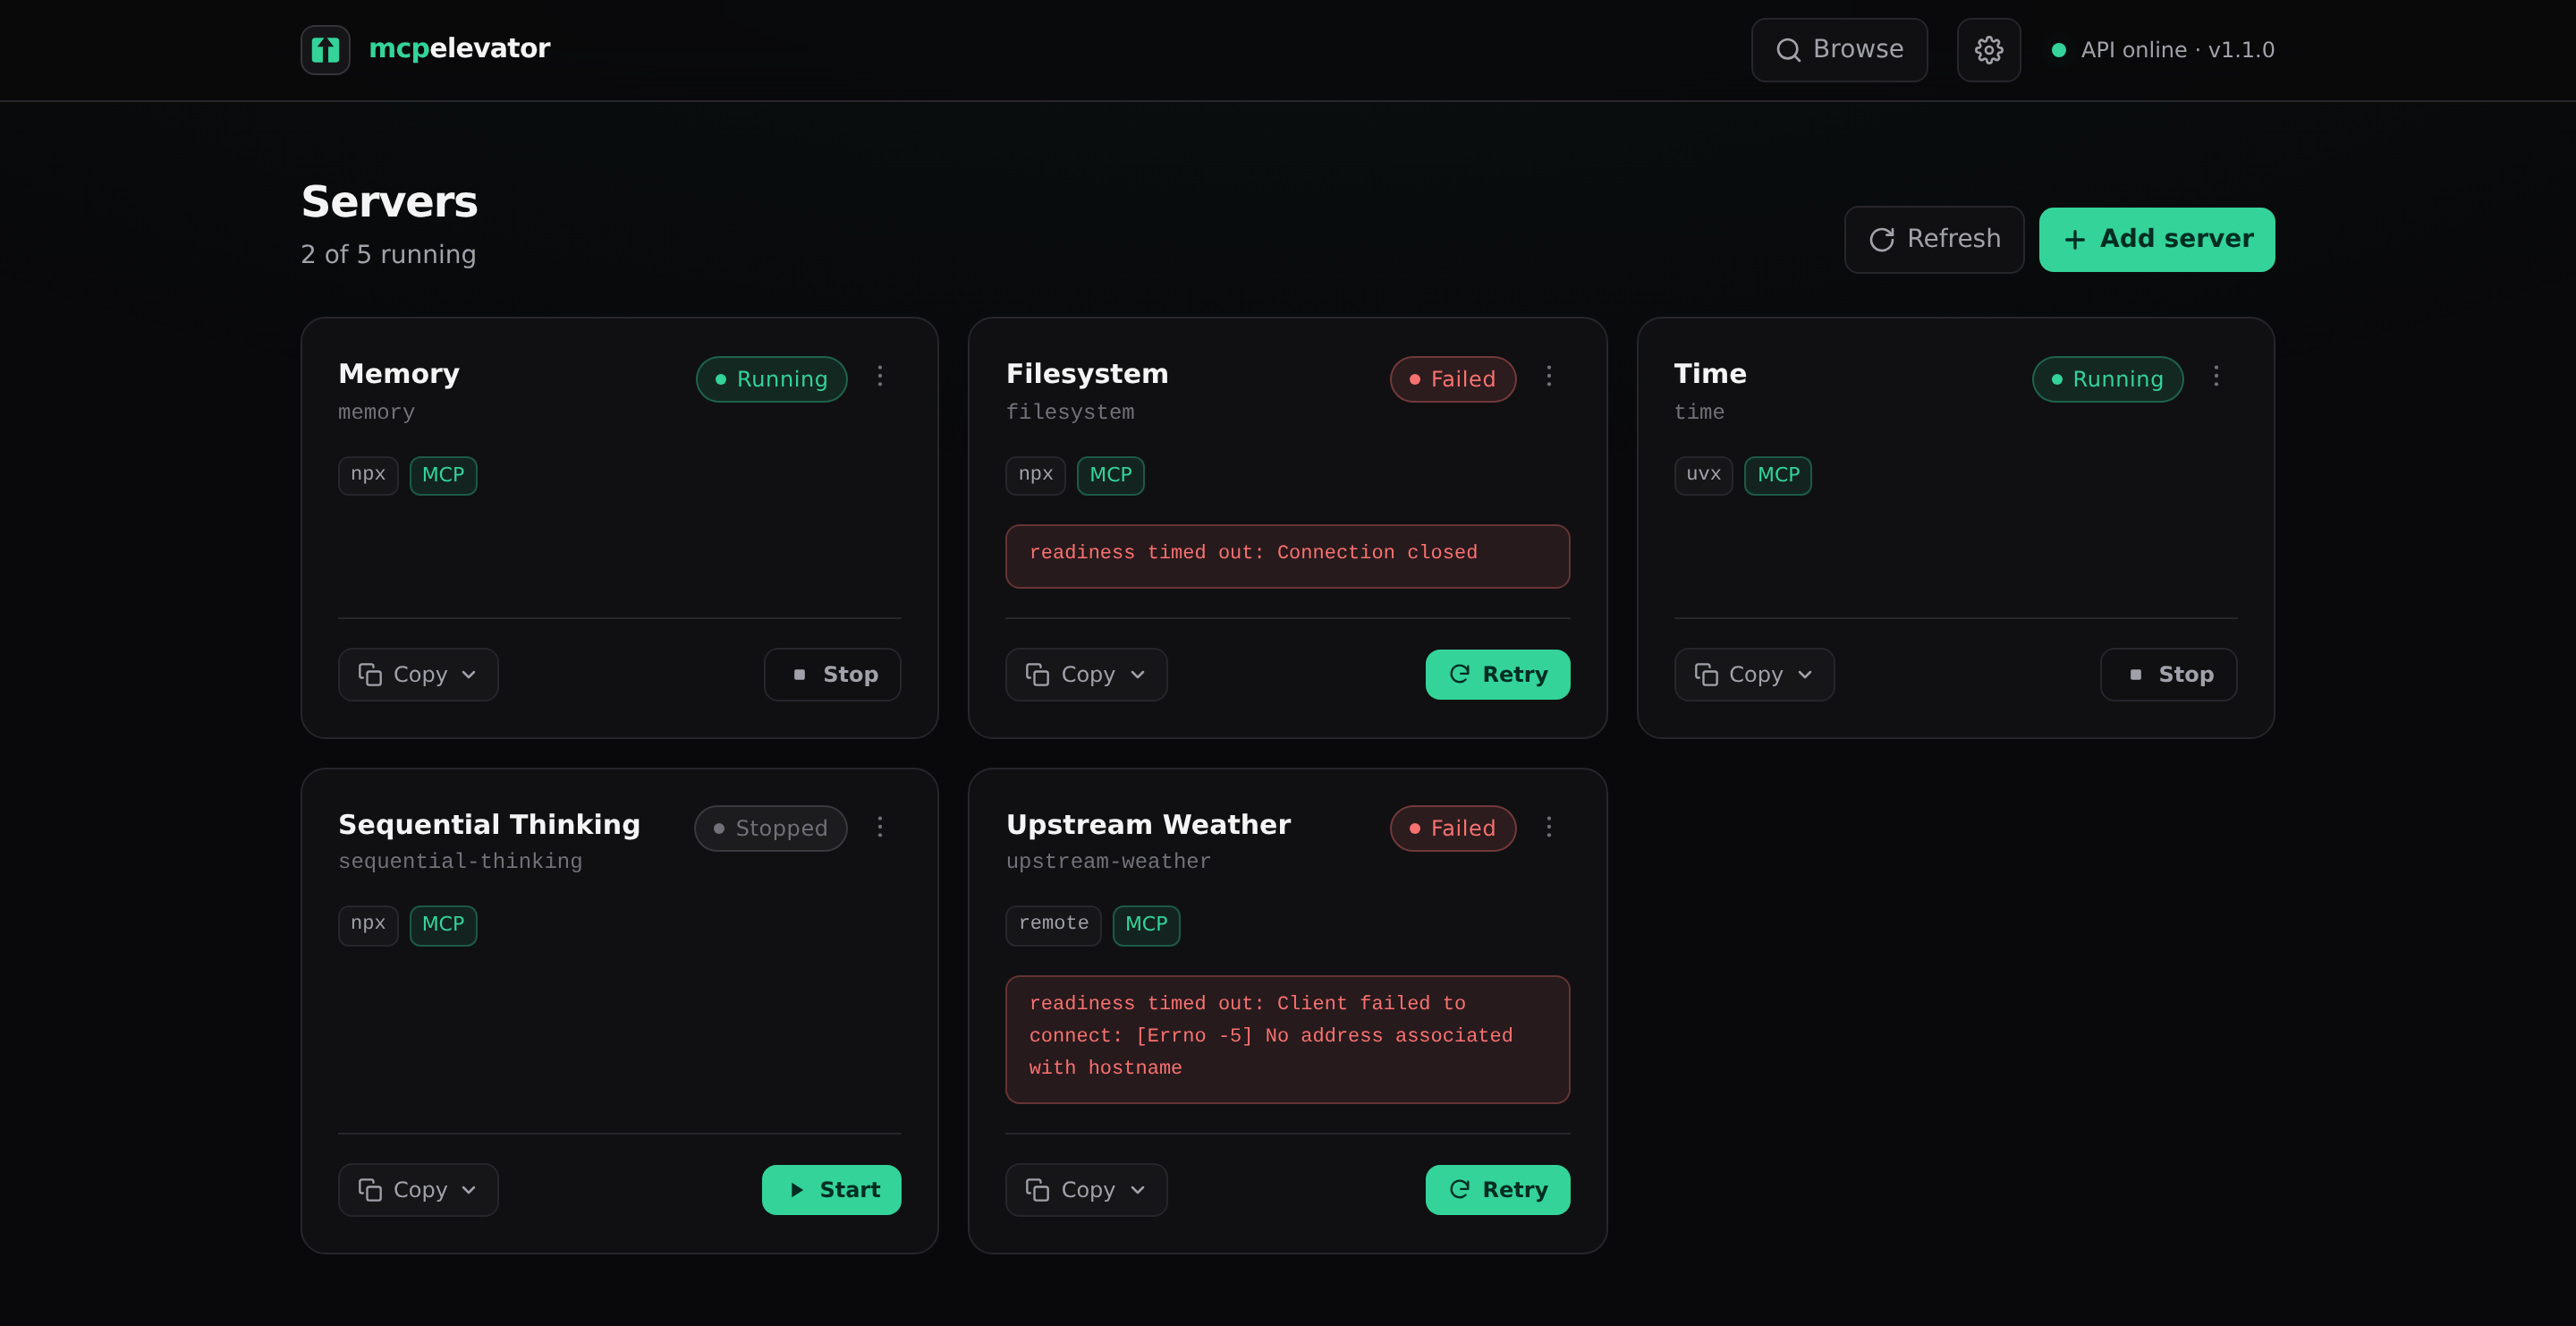
Task: Click the Failed status badge on Filesystem
Action: [1452, 379]
